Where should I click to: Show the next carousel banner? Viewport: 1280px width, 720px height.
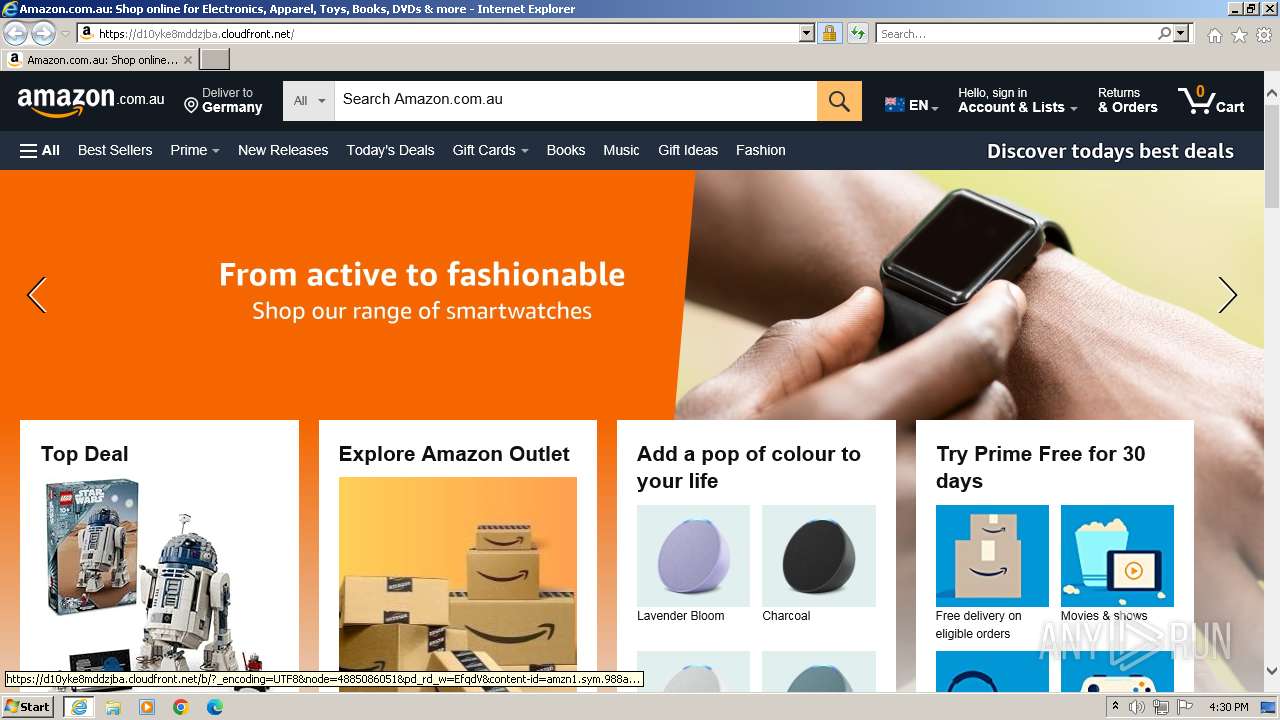1228,295
